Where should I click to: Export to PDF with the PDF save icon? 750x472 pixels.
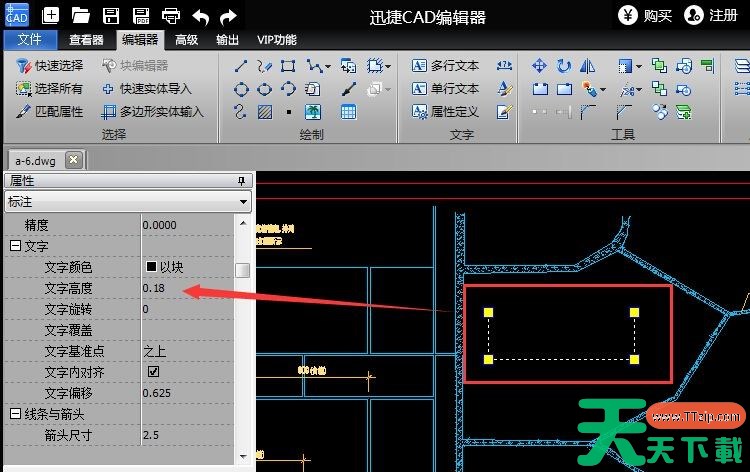tap(141, 16)
